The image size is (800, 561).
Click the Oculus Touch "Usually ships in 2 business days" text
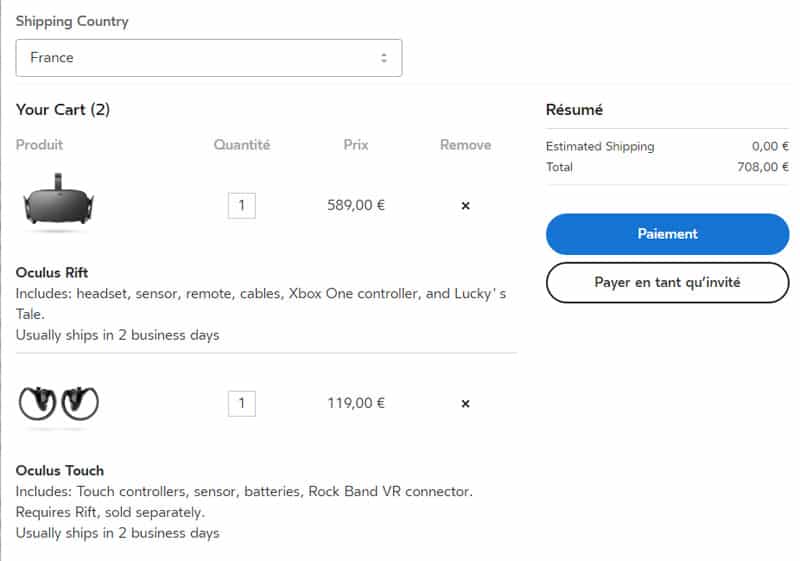click(117, 533)
